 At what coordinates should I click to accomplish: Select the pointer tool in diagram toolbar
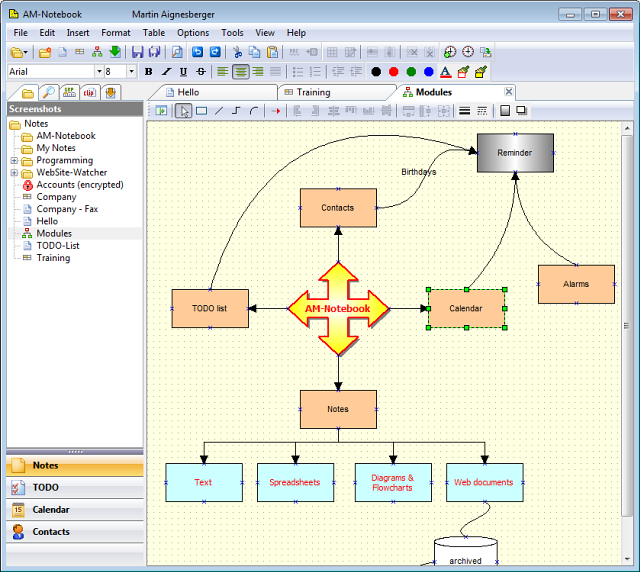pos(184,111)
